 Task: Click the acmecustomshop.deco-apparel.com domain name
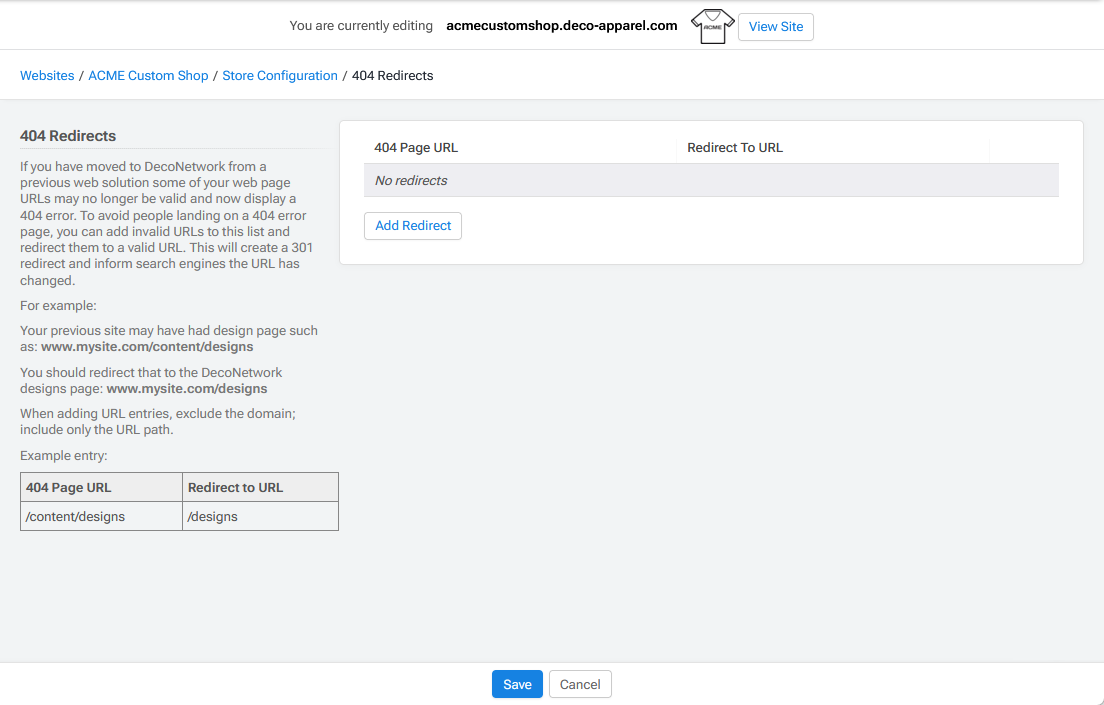tap(561, 25)
